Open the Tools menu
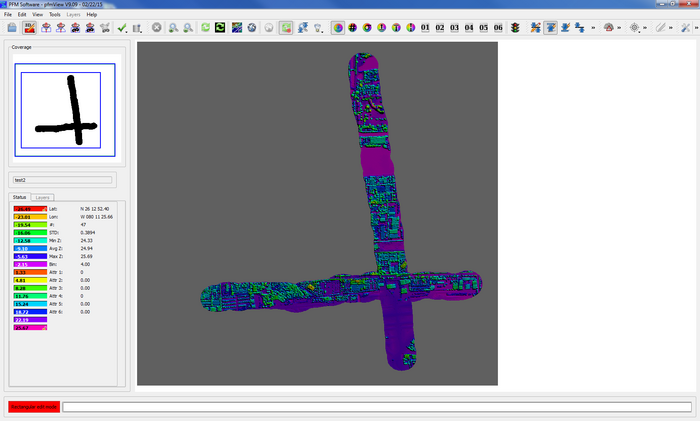The height and width of the screenshot is (421, 700). (x=54, y=15)
